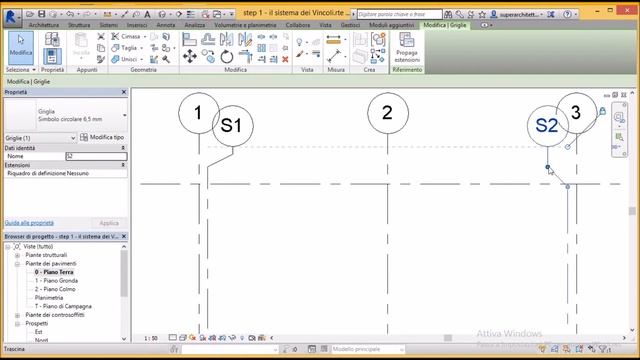Select the Offset tool in Modifica panel
This screenshot has height=360, width=640.
tap(208, 40)
